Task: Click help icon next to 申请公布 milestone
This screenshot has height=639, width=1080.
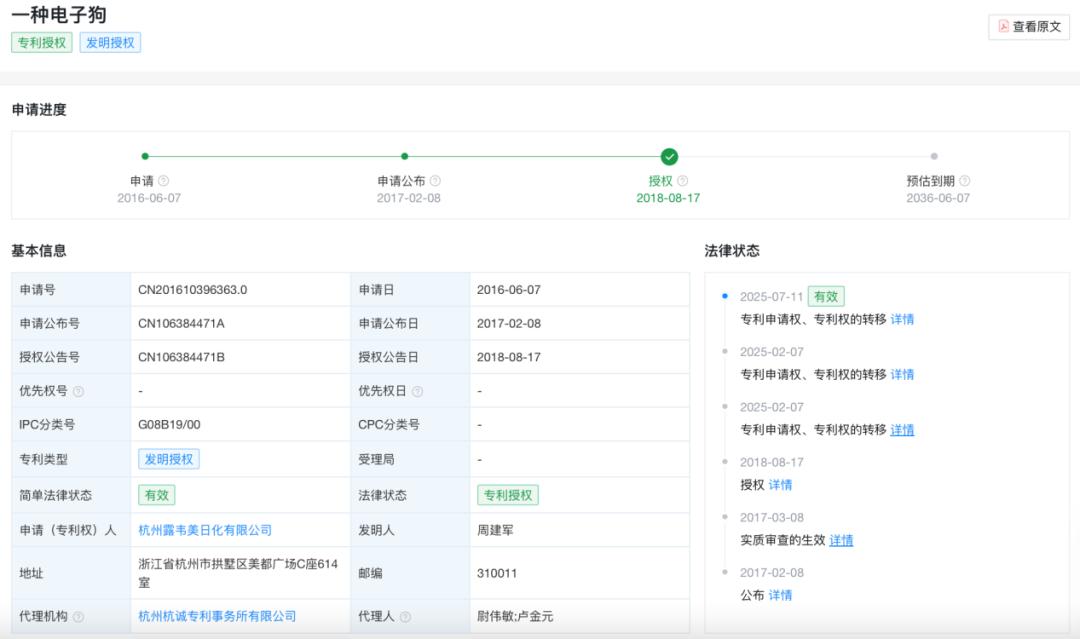Action: pos(435,181)
